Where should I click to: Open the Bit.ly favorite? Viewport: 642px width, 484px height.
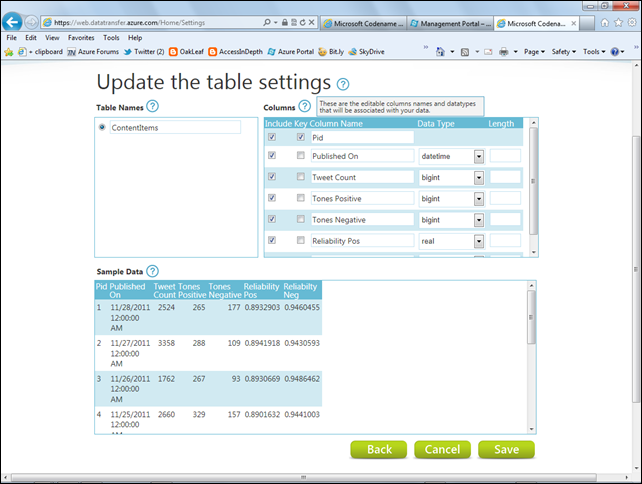coord(331,52)
